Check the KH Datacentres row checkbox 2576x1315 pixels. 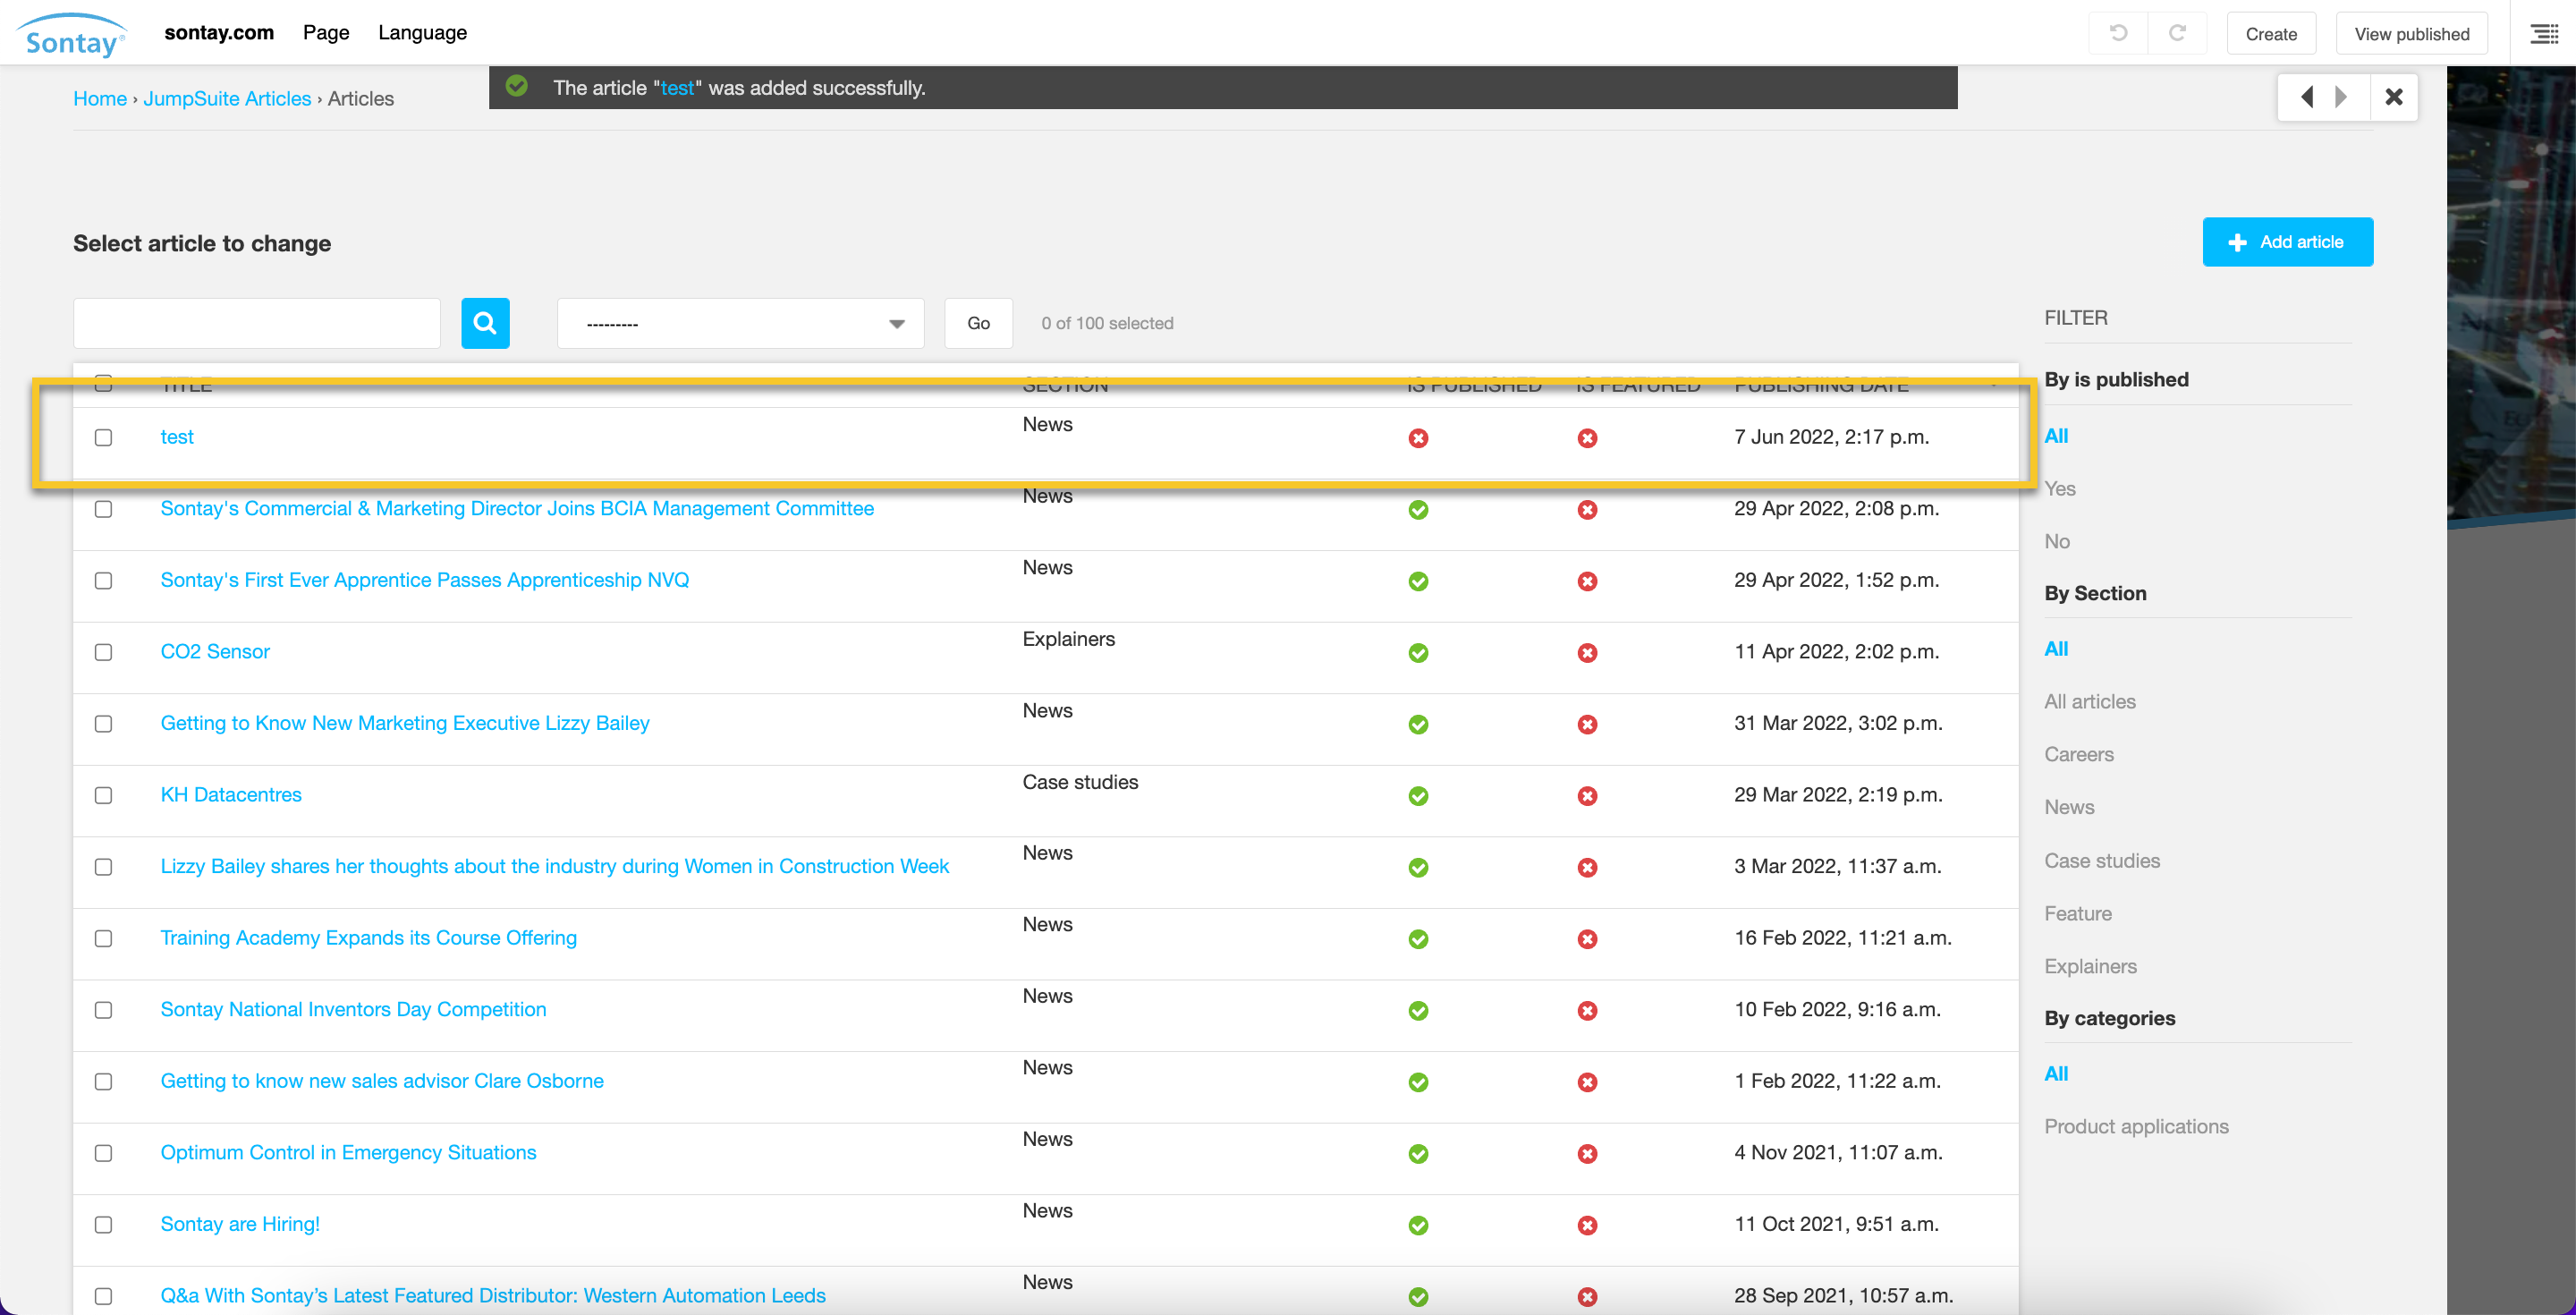pos(103,795)
